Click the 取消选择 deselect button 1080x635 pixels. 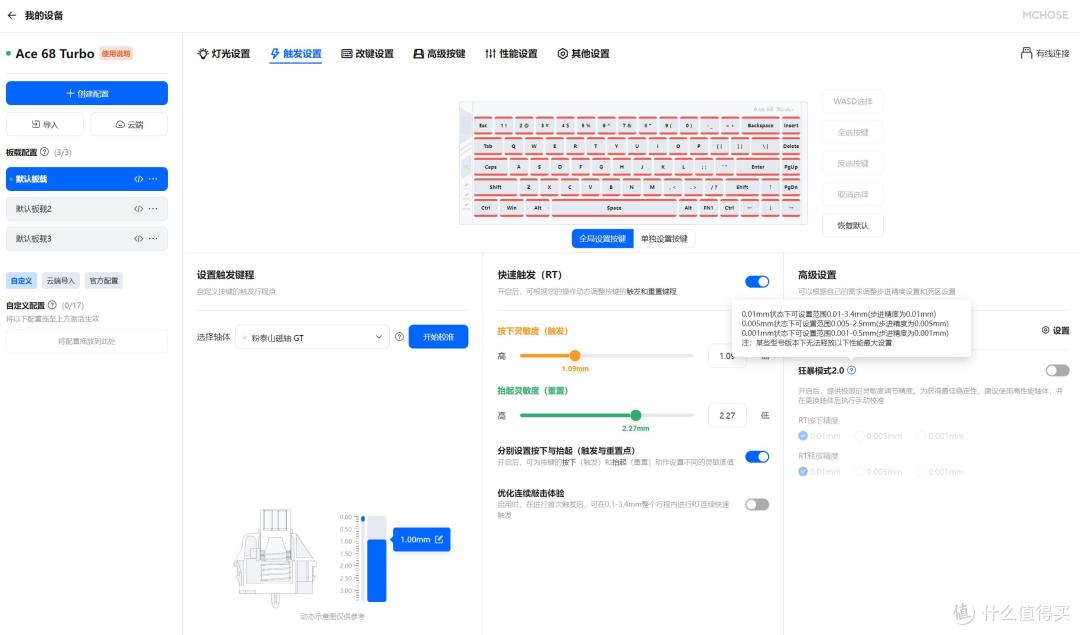(x=853, y=194)
